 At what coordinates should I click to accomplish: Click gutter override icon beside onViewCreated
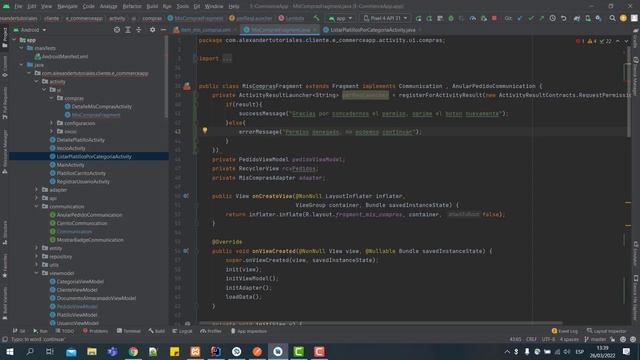186,251
